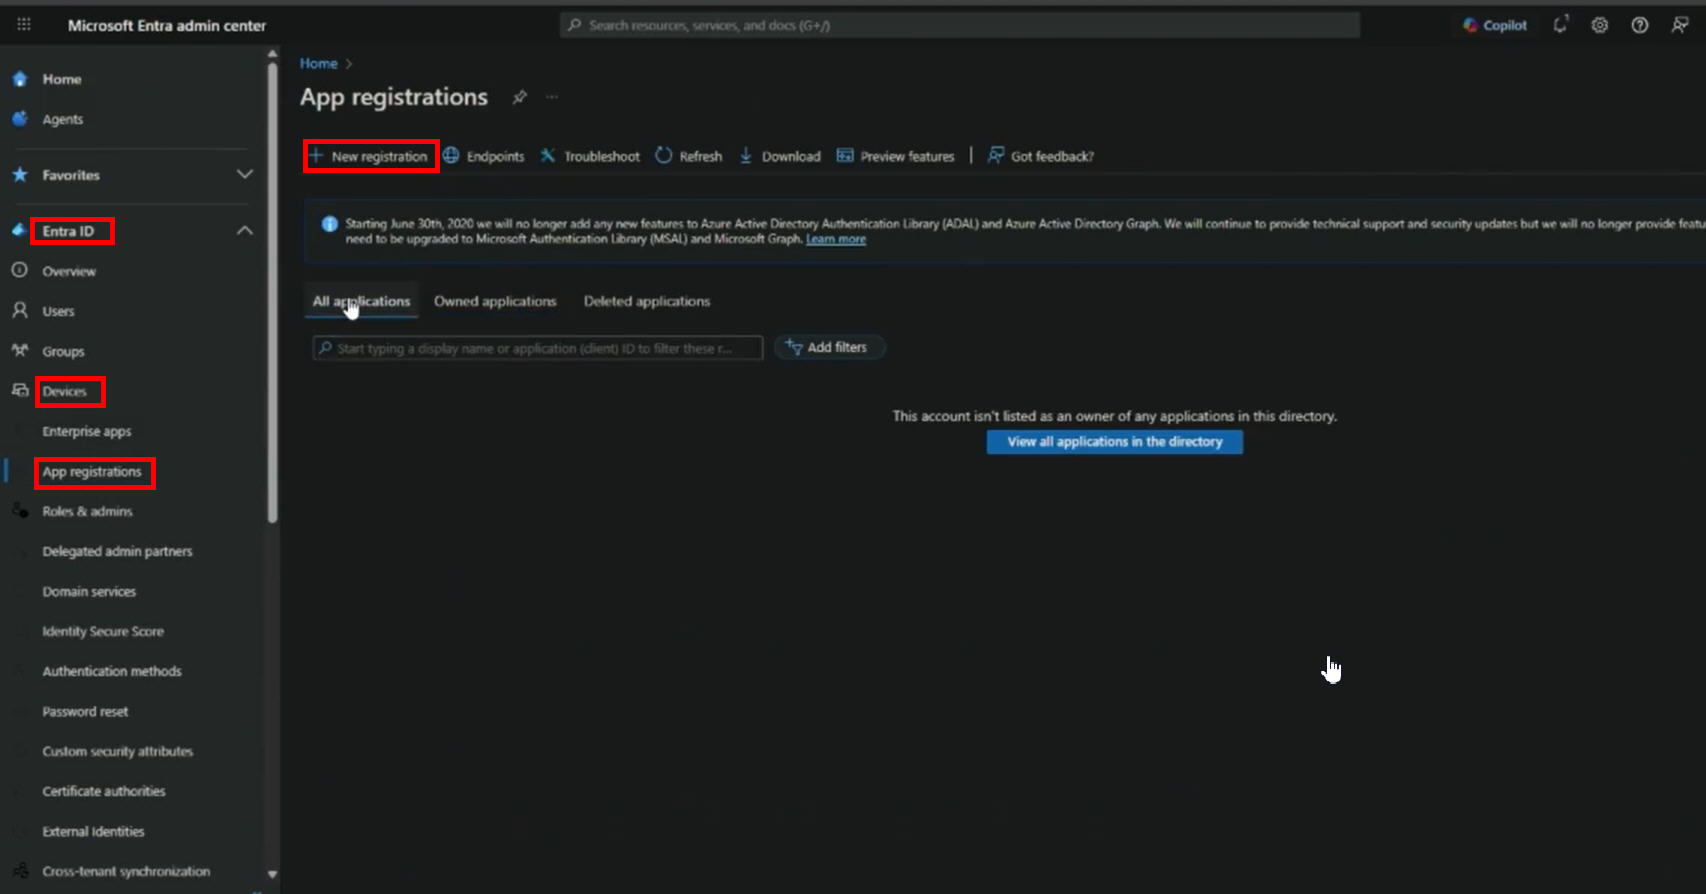Focus the top search resources bar

point(960,25)
